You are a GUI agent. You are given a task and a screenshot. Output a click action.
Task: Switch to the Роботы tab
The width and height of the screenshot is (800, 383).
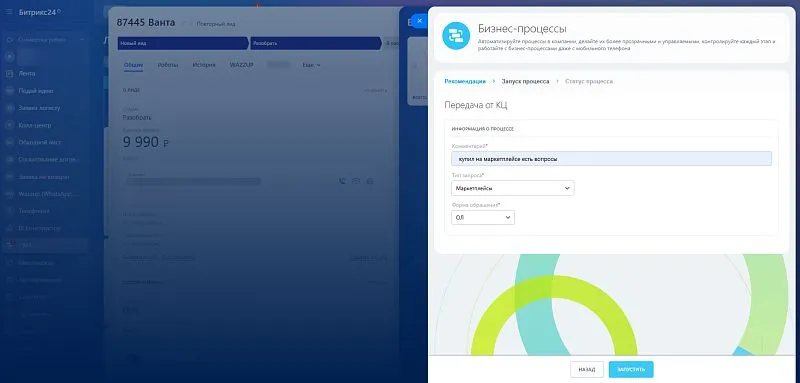pos(167,65)
